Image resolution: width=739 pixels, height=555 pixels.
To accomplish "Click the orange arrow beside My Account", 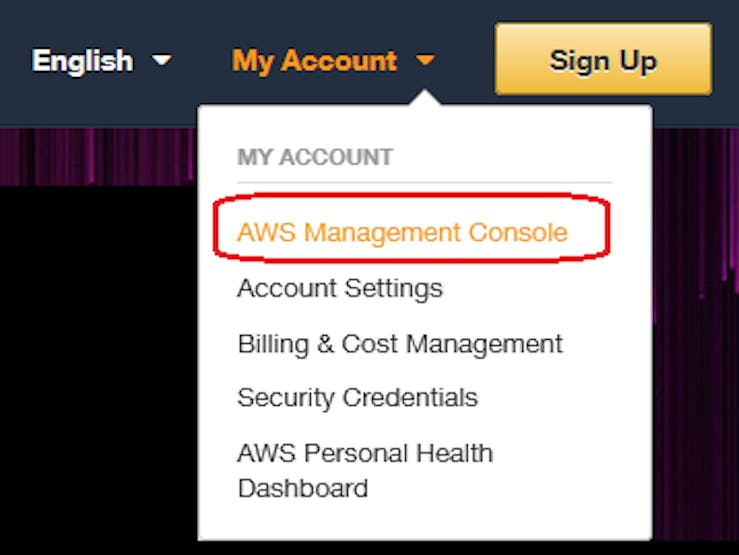I will coord(425,60).
